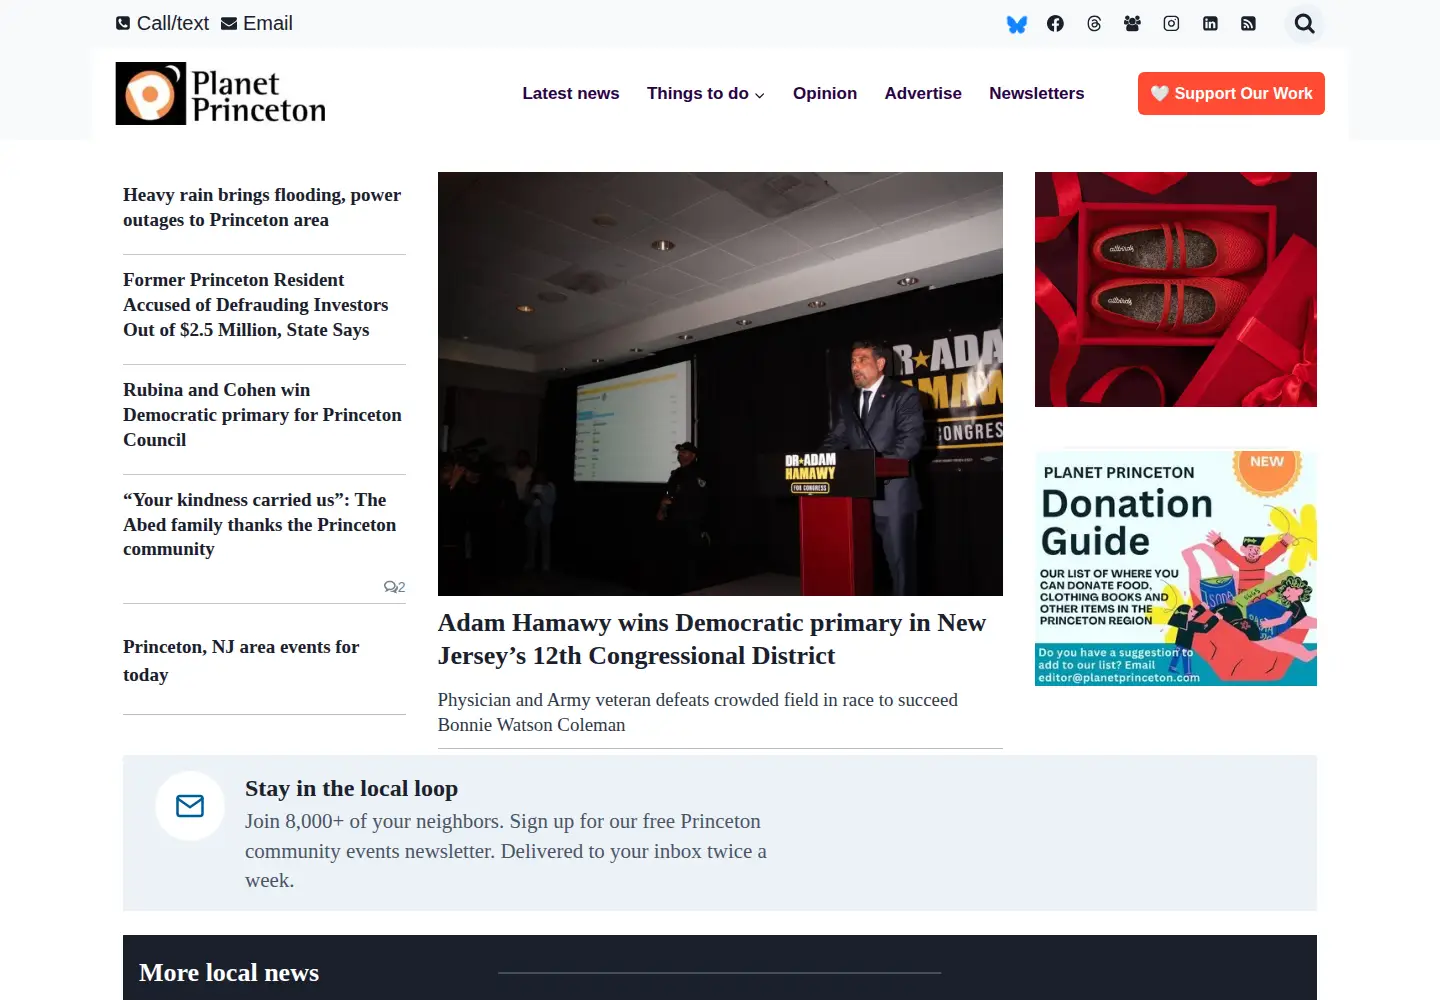This screenshot has height=1000, width=1440.
Task: Open site search with magnifier icon
Action: 1304,24
